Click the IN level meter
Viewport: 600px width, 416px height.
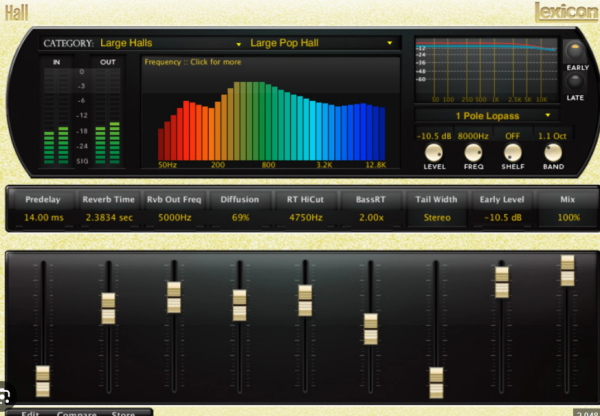point(58,115)
